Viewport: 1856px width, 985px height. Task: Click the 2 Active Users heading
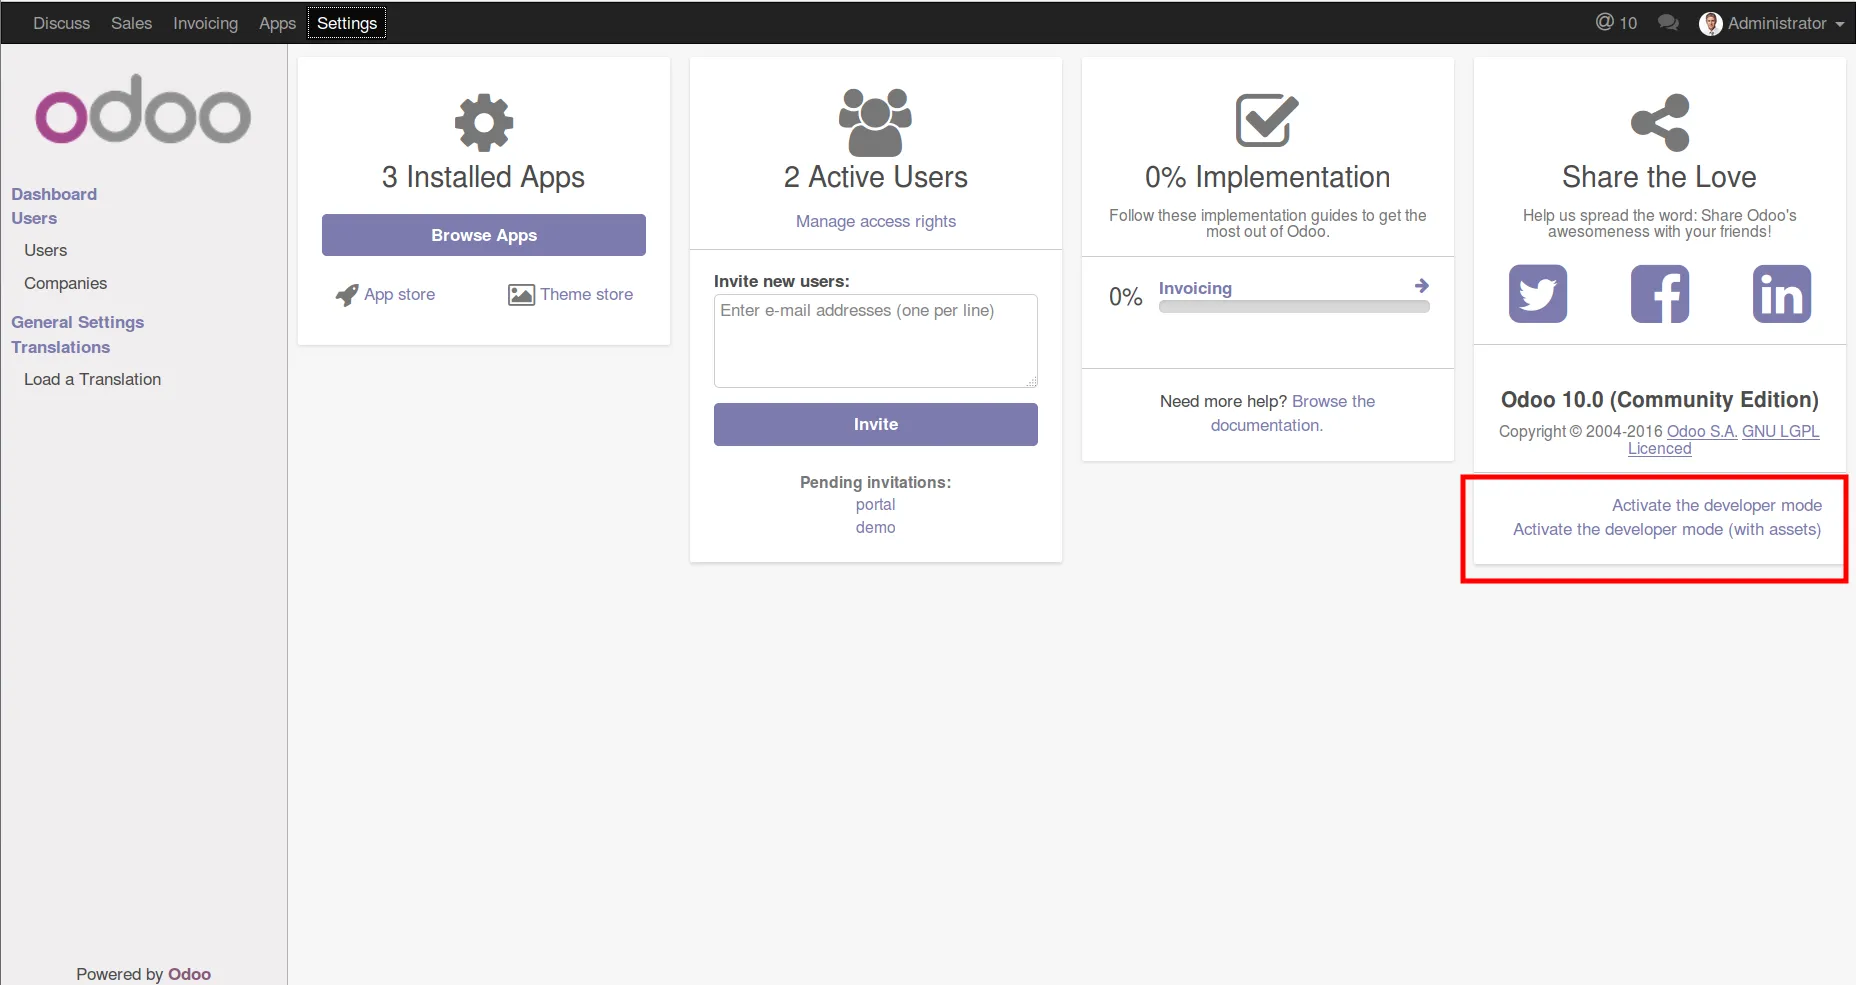[x=876, y=177]
